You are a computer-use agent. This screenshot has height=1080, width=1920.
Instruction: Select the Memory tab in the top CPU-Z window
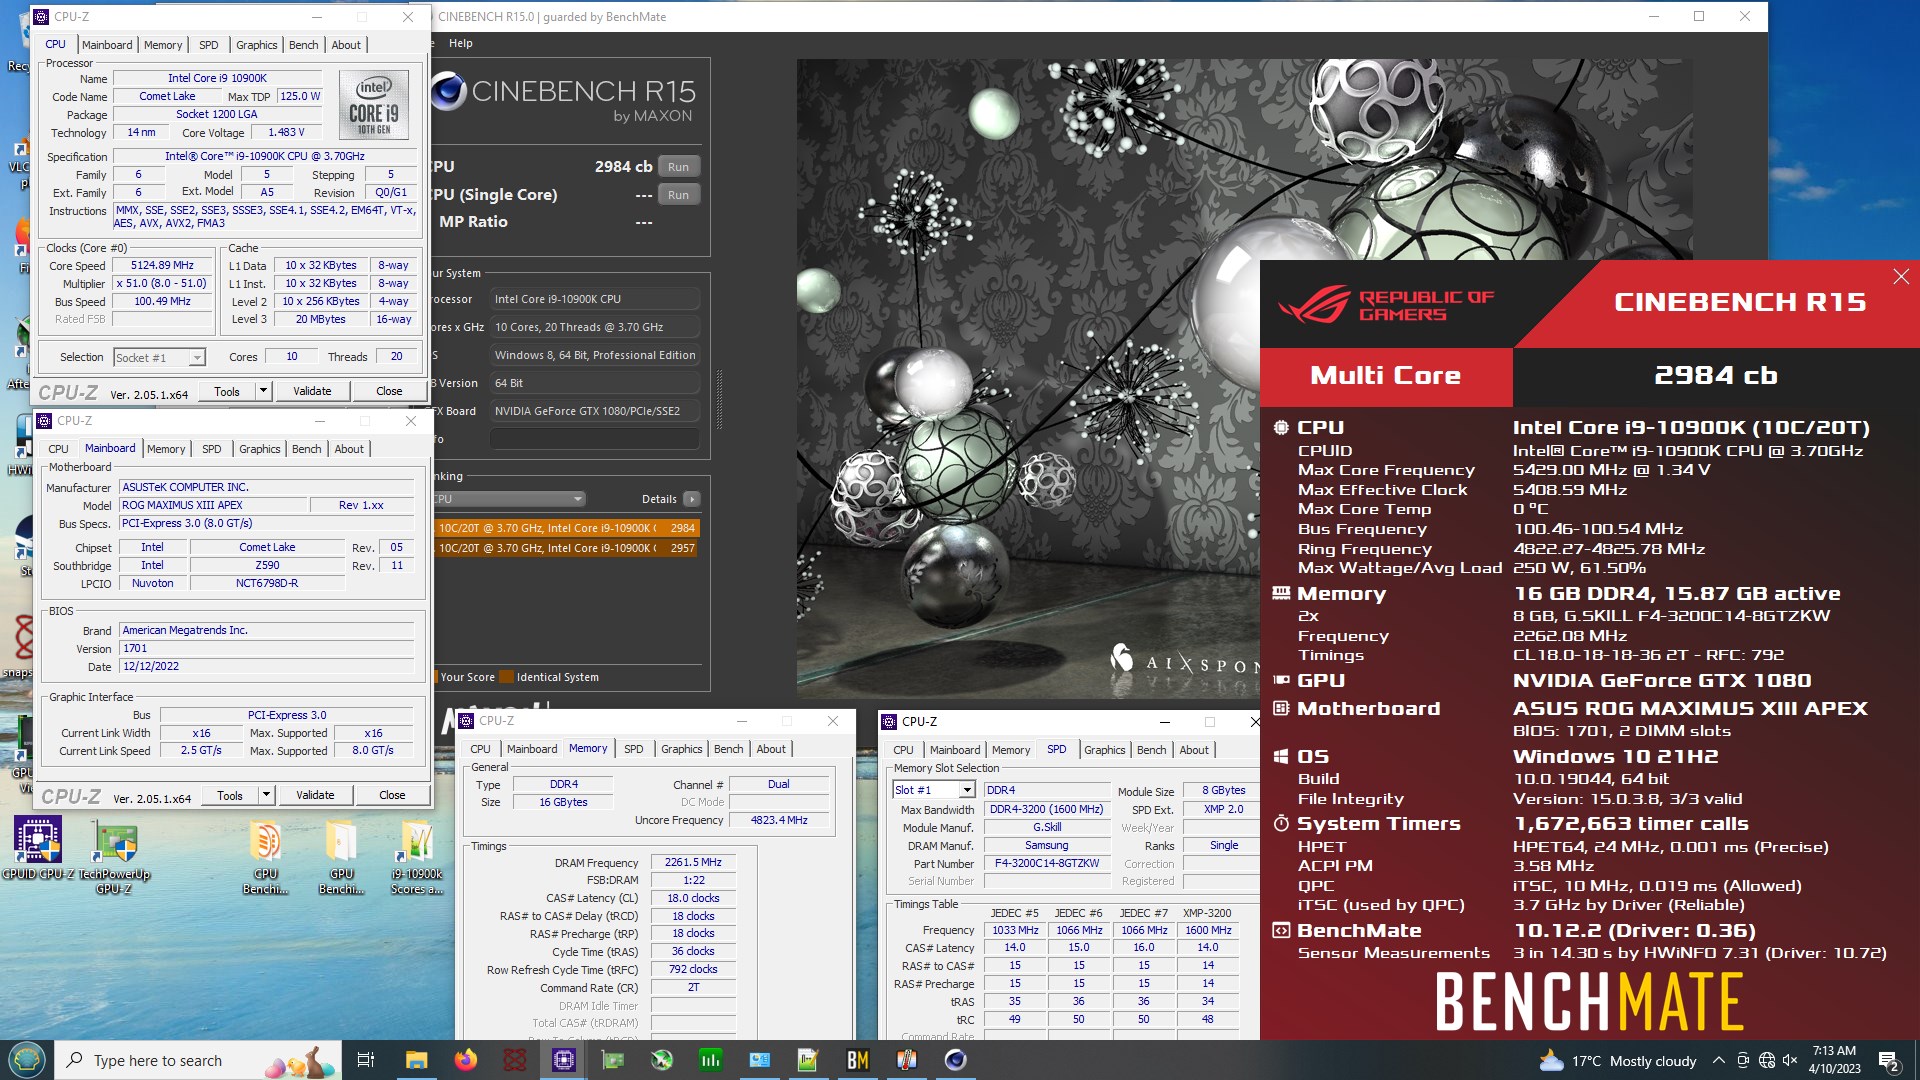click(x=163, y=45)
